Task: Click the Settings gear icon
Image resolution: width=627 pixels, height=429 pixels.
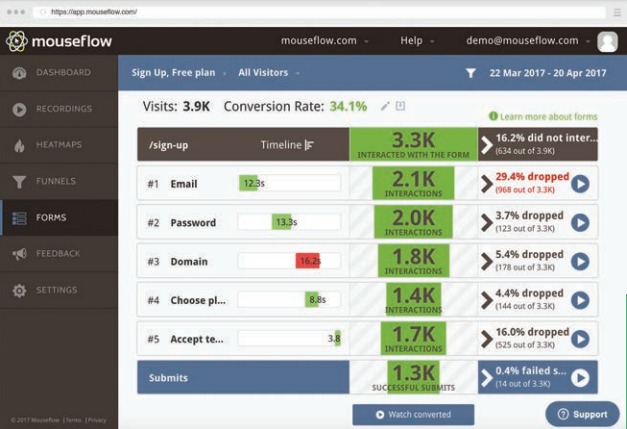Action: tap(19, 291)
